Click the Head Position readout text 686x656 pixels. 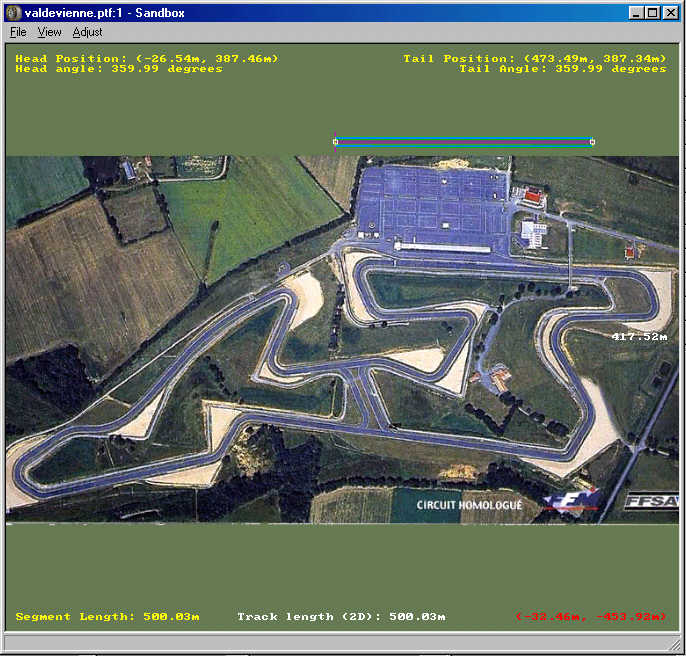147,58
